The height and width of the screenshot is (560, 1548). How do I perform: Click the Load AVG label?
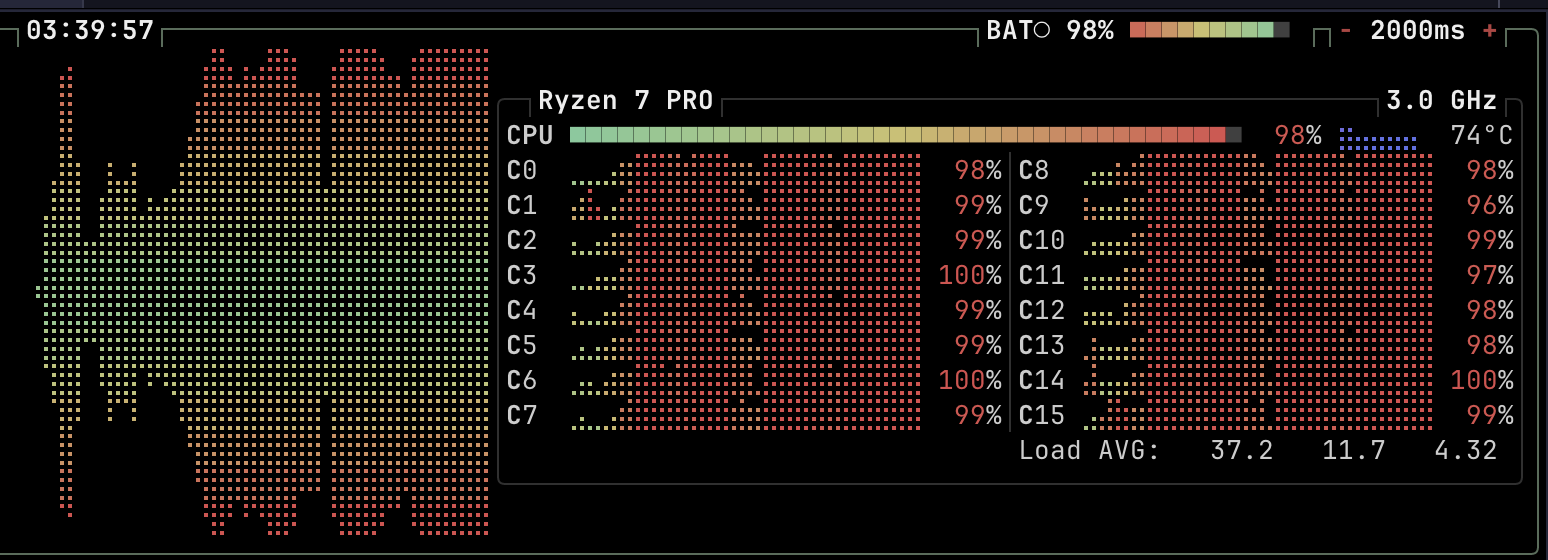point(1089,450)
